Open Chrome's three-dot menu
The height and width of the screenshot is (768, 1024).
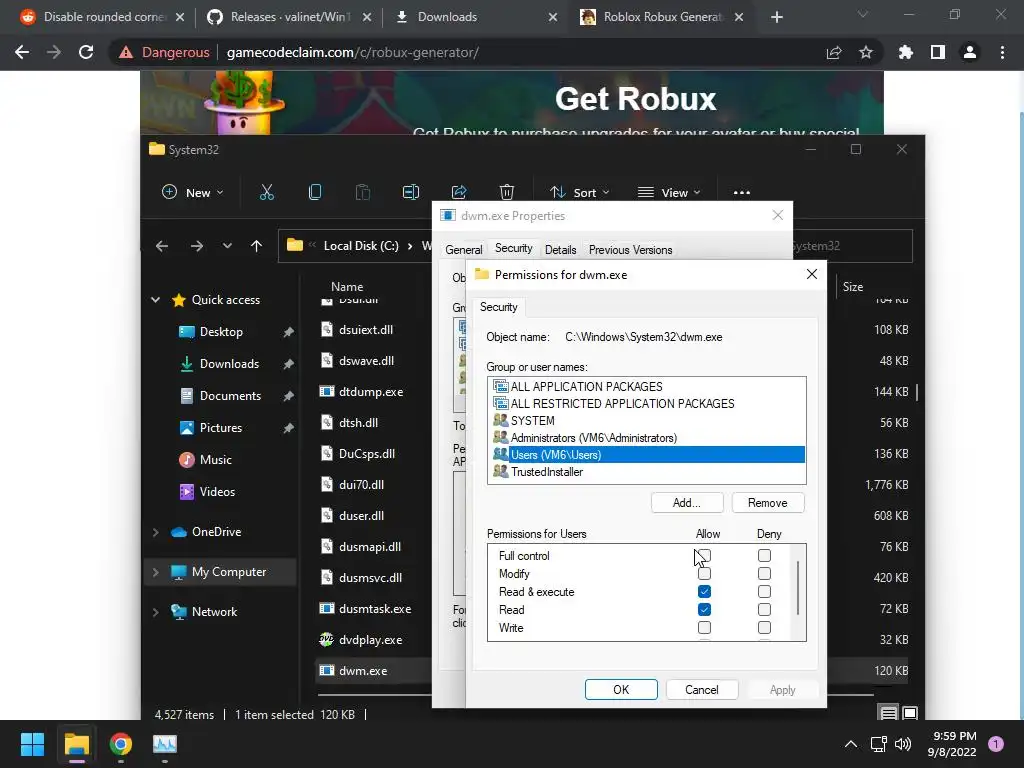[1002, 52]
